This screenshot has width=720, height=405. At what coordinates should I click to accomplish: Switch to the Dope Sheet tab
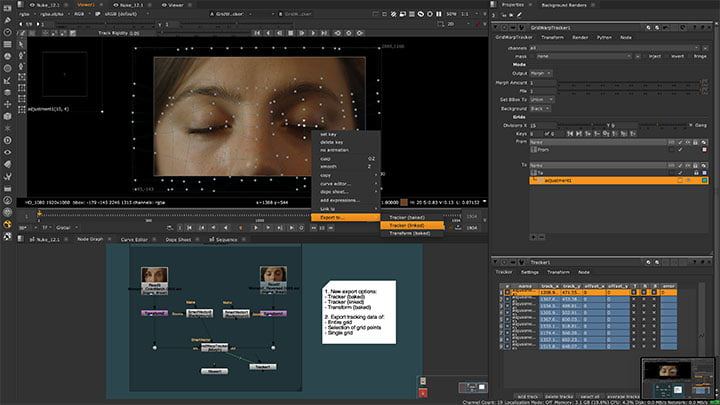177,240
